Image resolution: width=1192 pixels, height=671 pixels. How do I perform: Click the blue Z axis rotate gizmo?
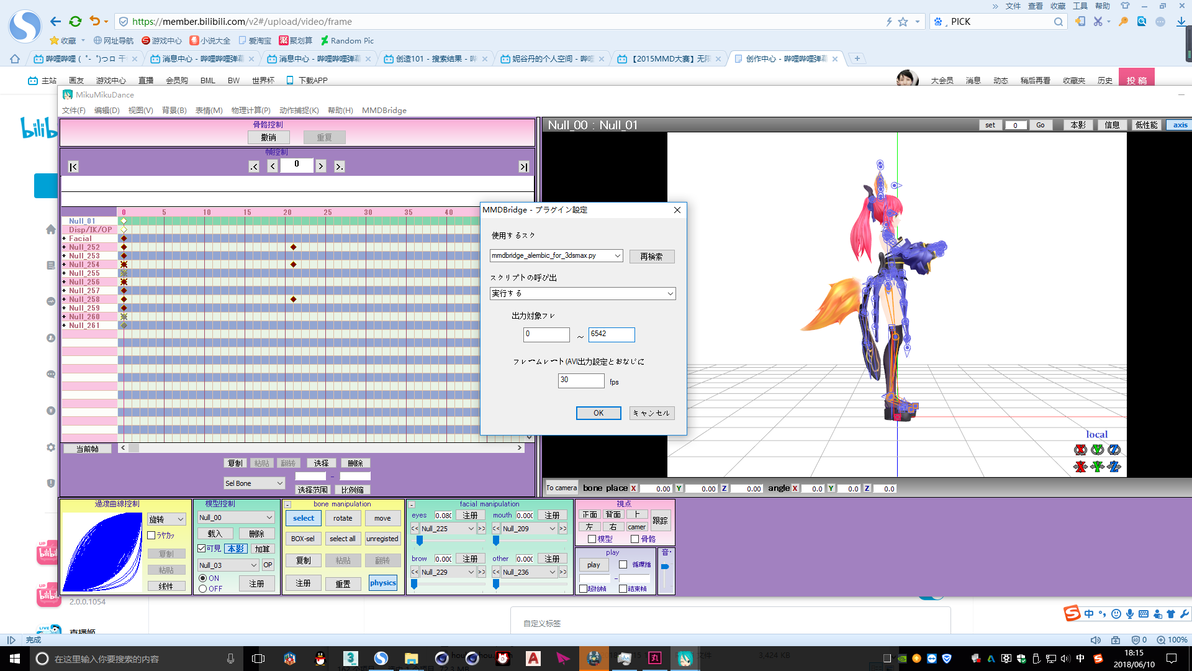[1114, 450]
